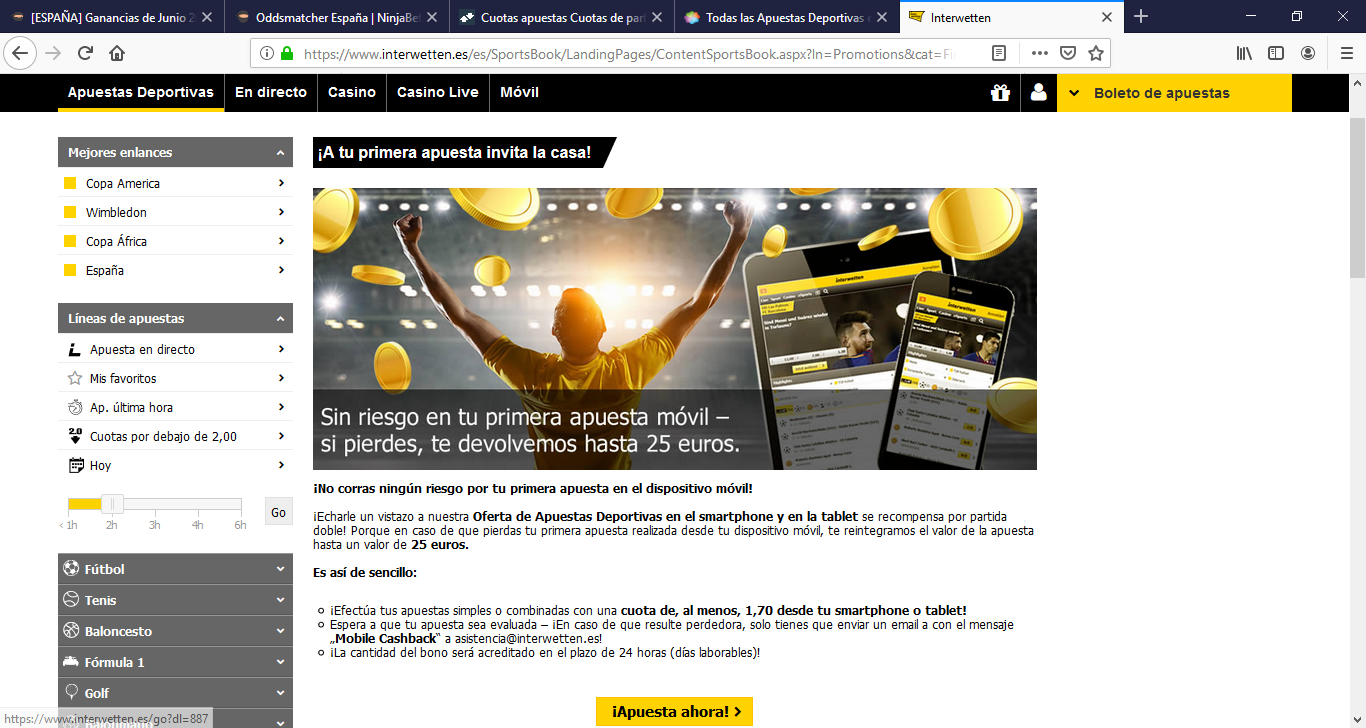Click the Hoy calendar icon

tap(75, 466)
